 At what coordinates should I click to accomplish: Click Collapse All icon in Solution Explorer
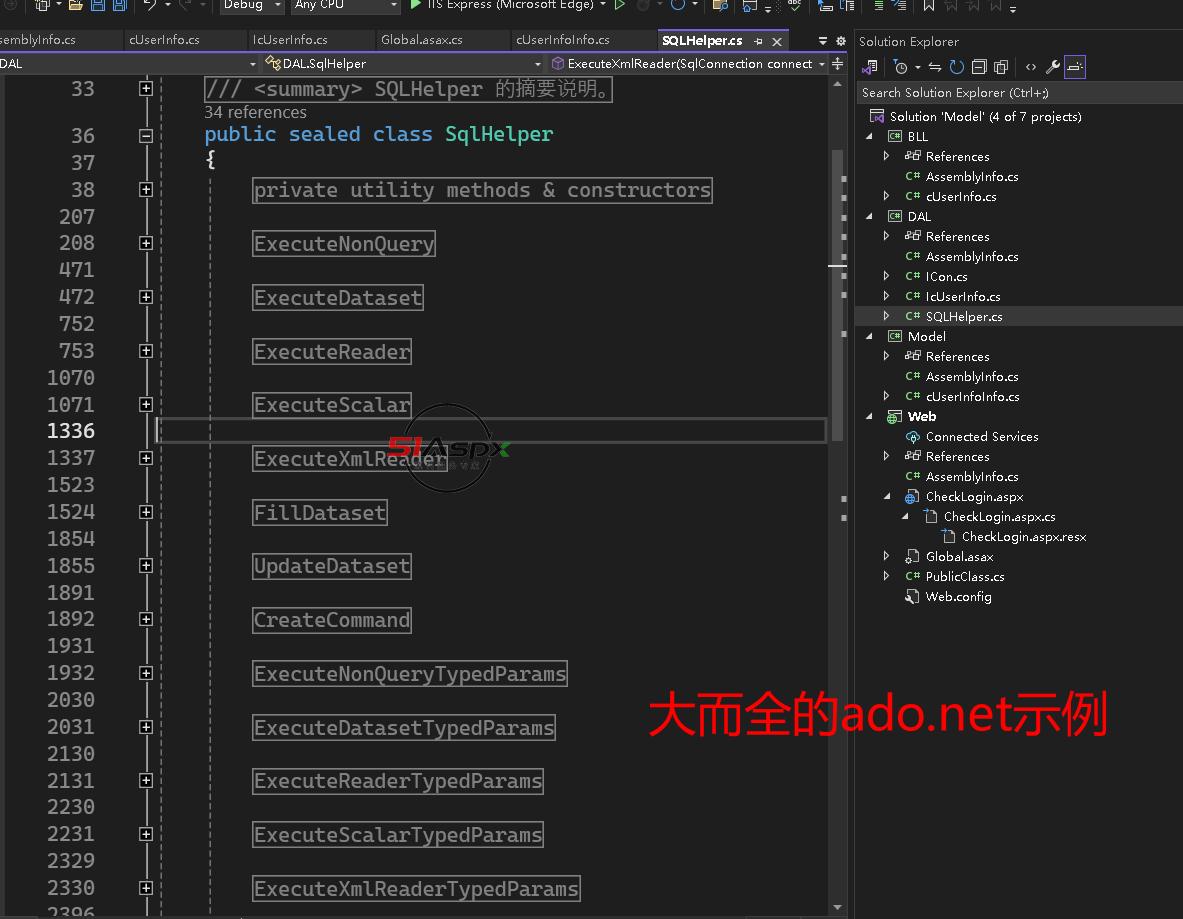979,67
